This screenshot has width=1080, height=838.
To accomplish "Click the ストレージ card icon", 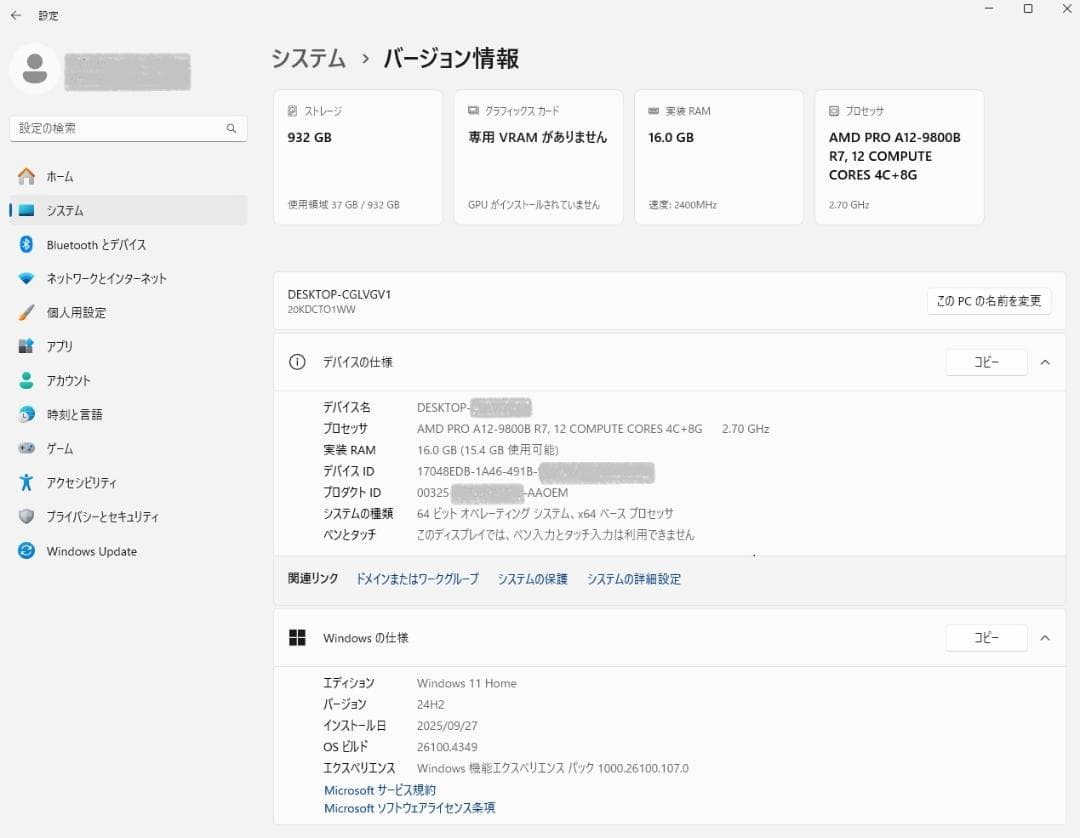I will pyautogui.click(x=293, y=111).
